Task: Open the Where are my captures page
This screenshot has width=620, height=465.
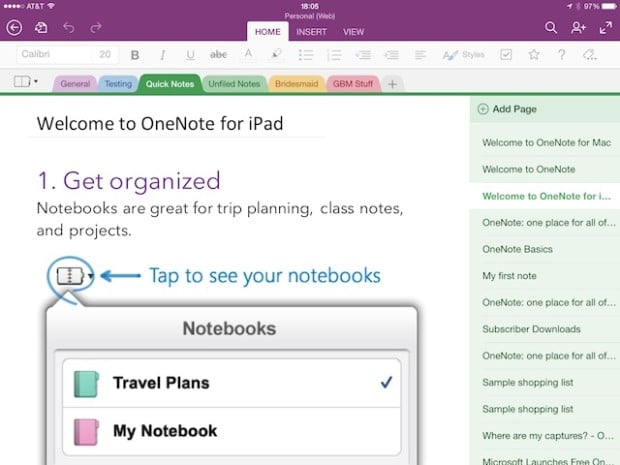Action: pos(545,436)
